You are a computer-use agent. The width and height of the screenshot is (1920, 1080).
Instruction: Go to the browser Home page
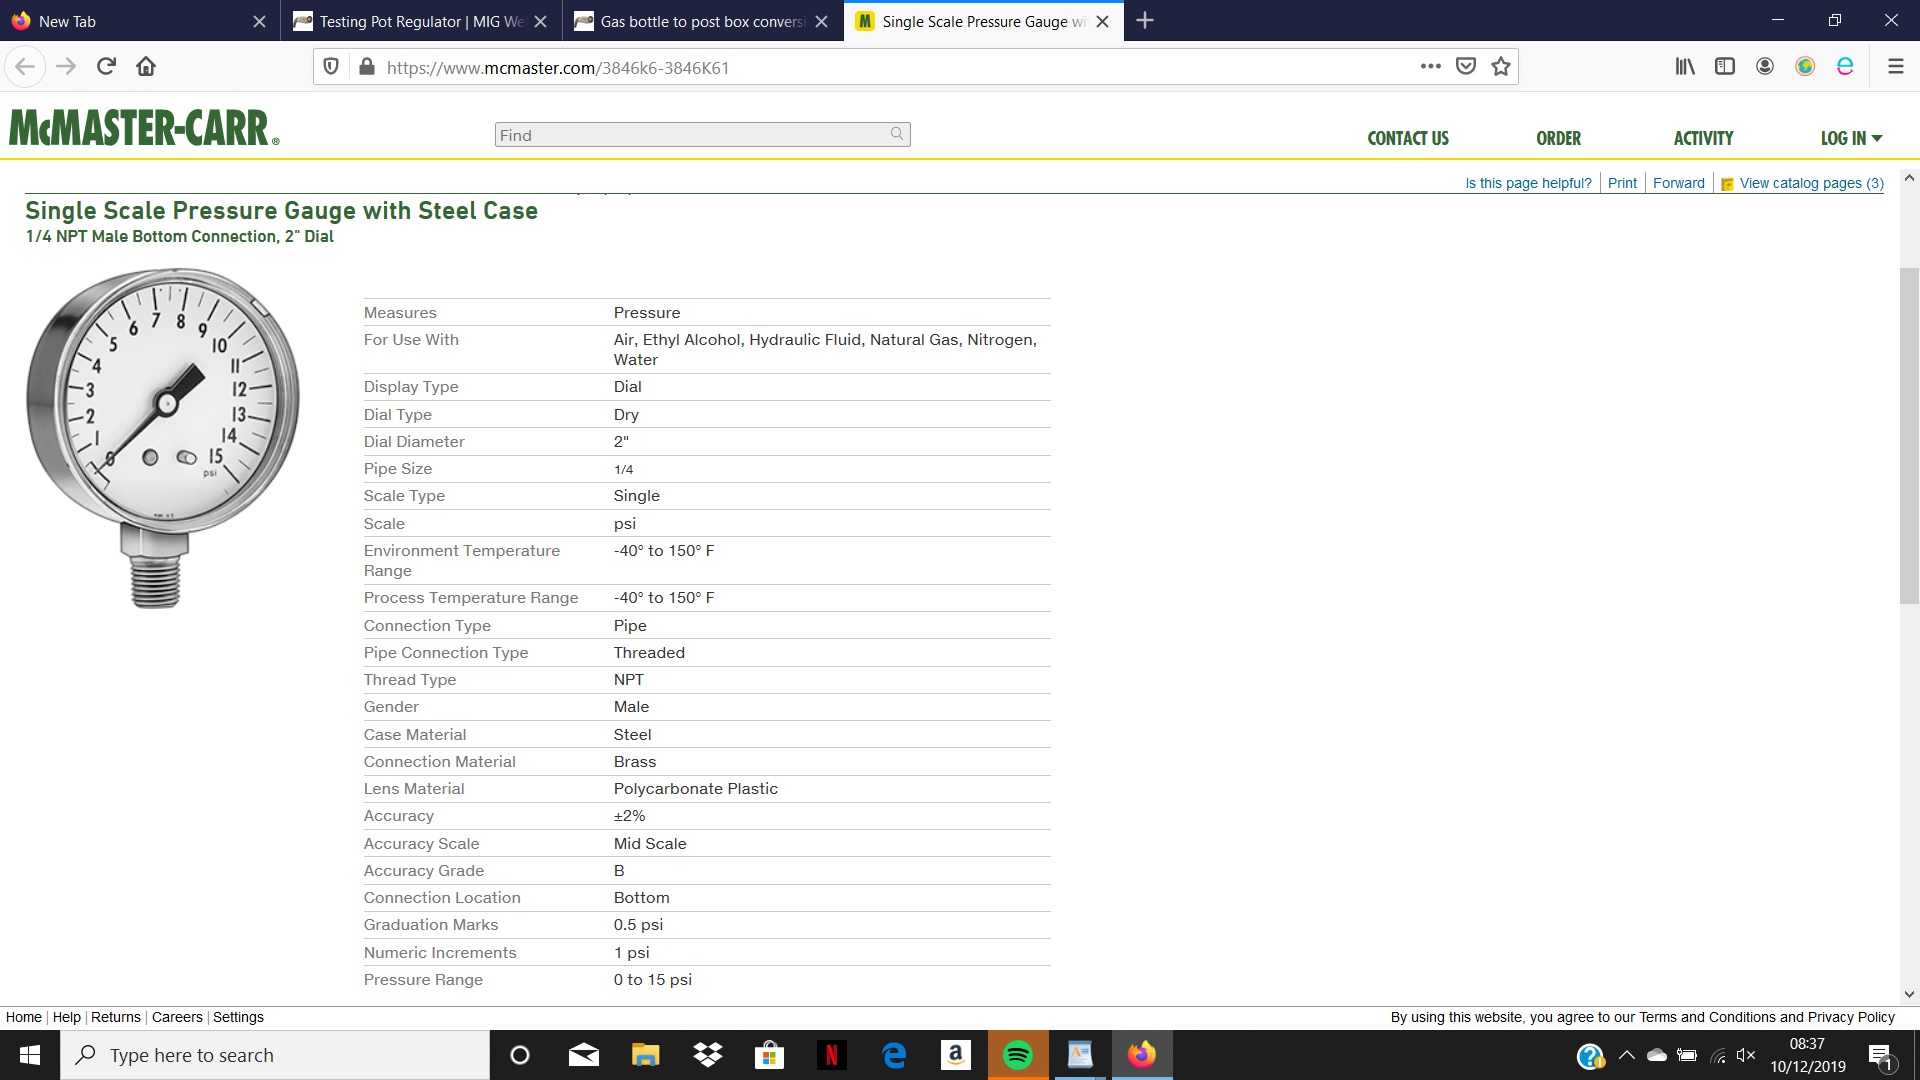tap(146, 67)
